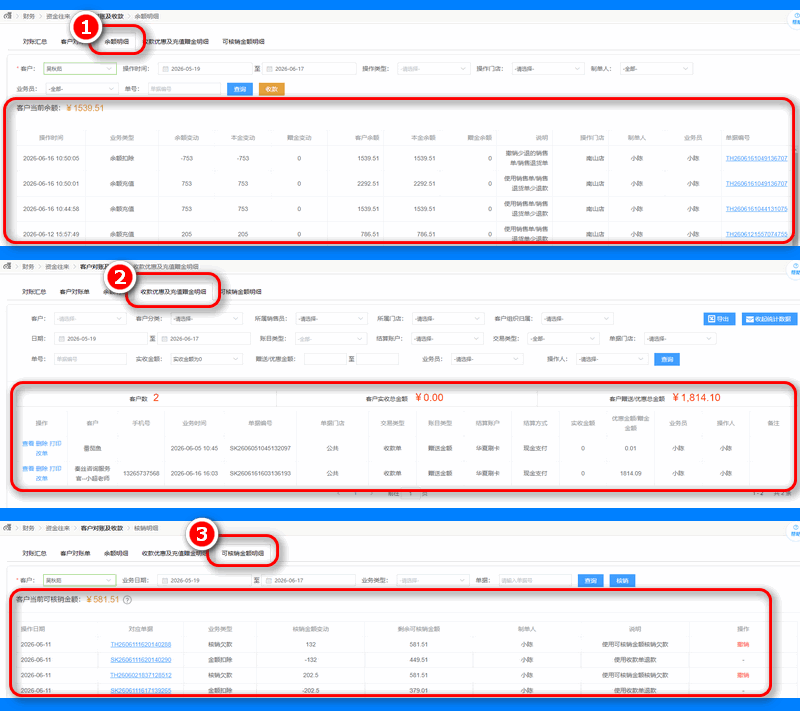Open 余额明细 tab in panel 3
Viewport: 800px width, 711px height.
116,553
